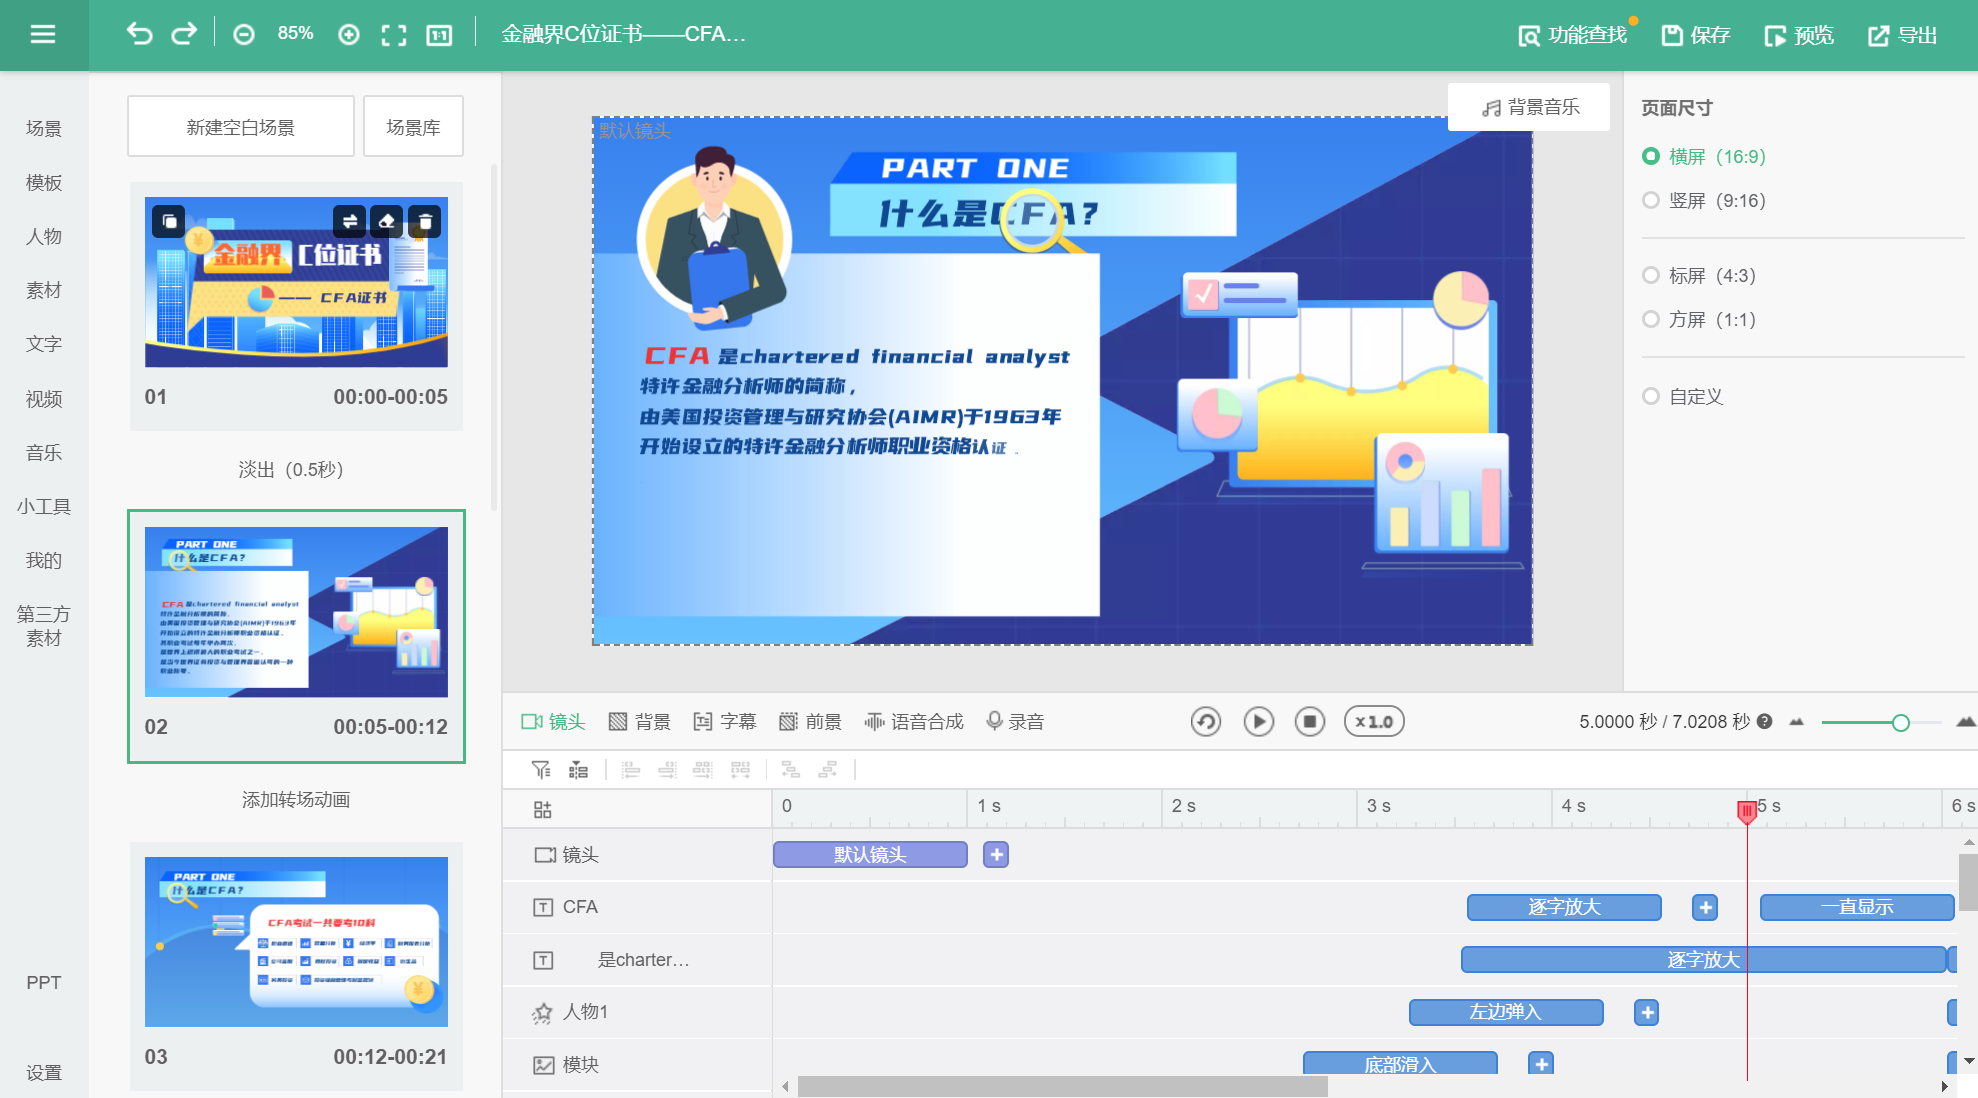Click the timeline filter icon

tap(541, 769)
